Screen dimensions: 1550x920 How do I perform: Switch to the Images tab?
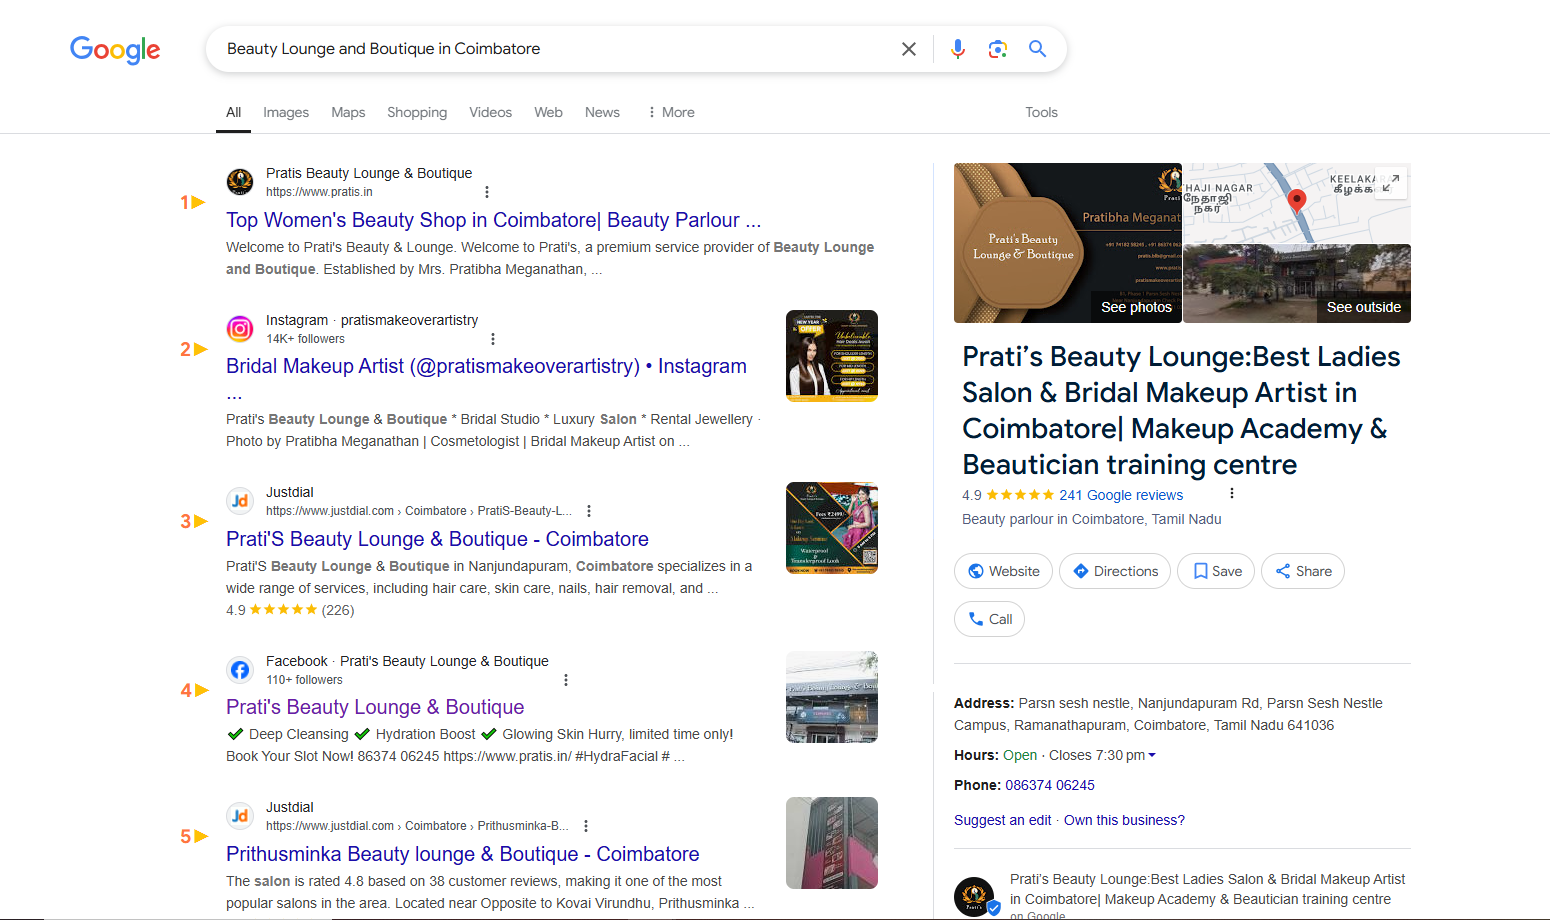click(286, 112)
